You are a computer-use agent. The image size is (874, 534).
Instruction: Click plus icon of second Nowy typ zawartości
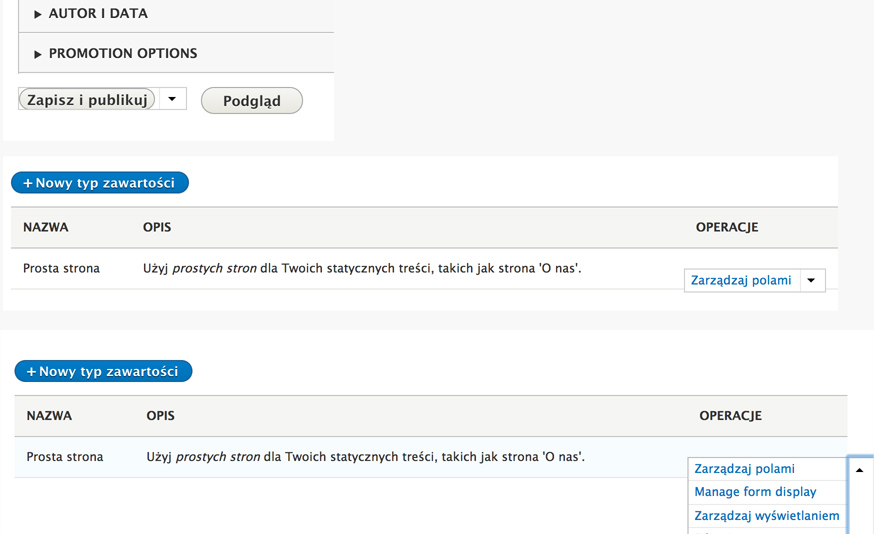31,372
